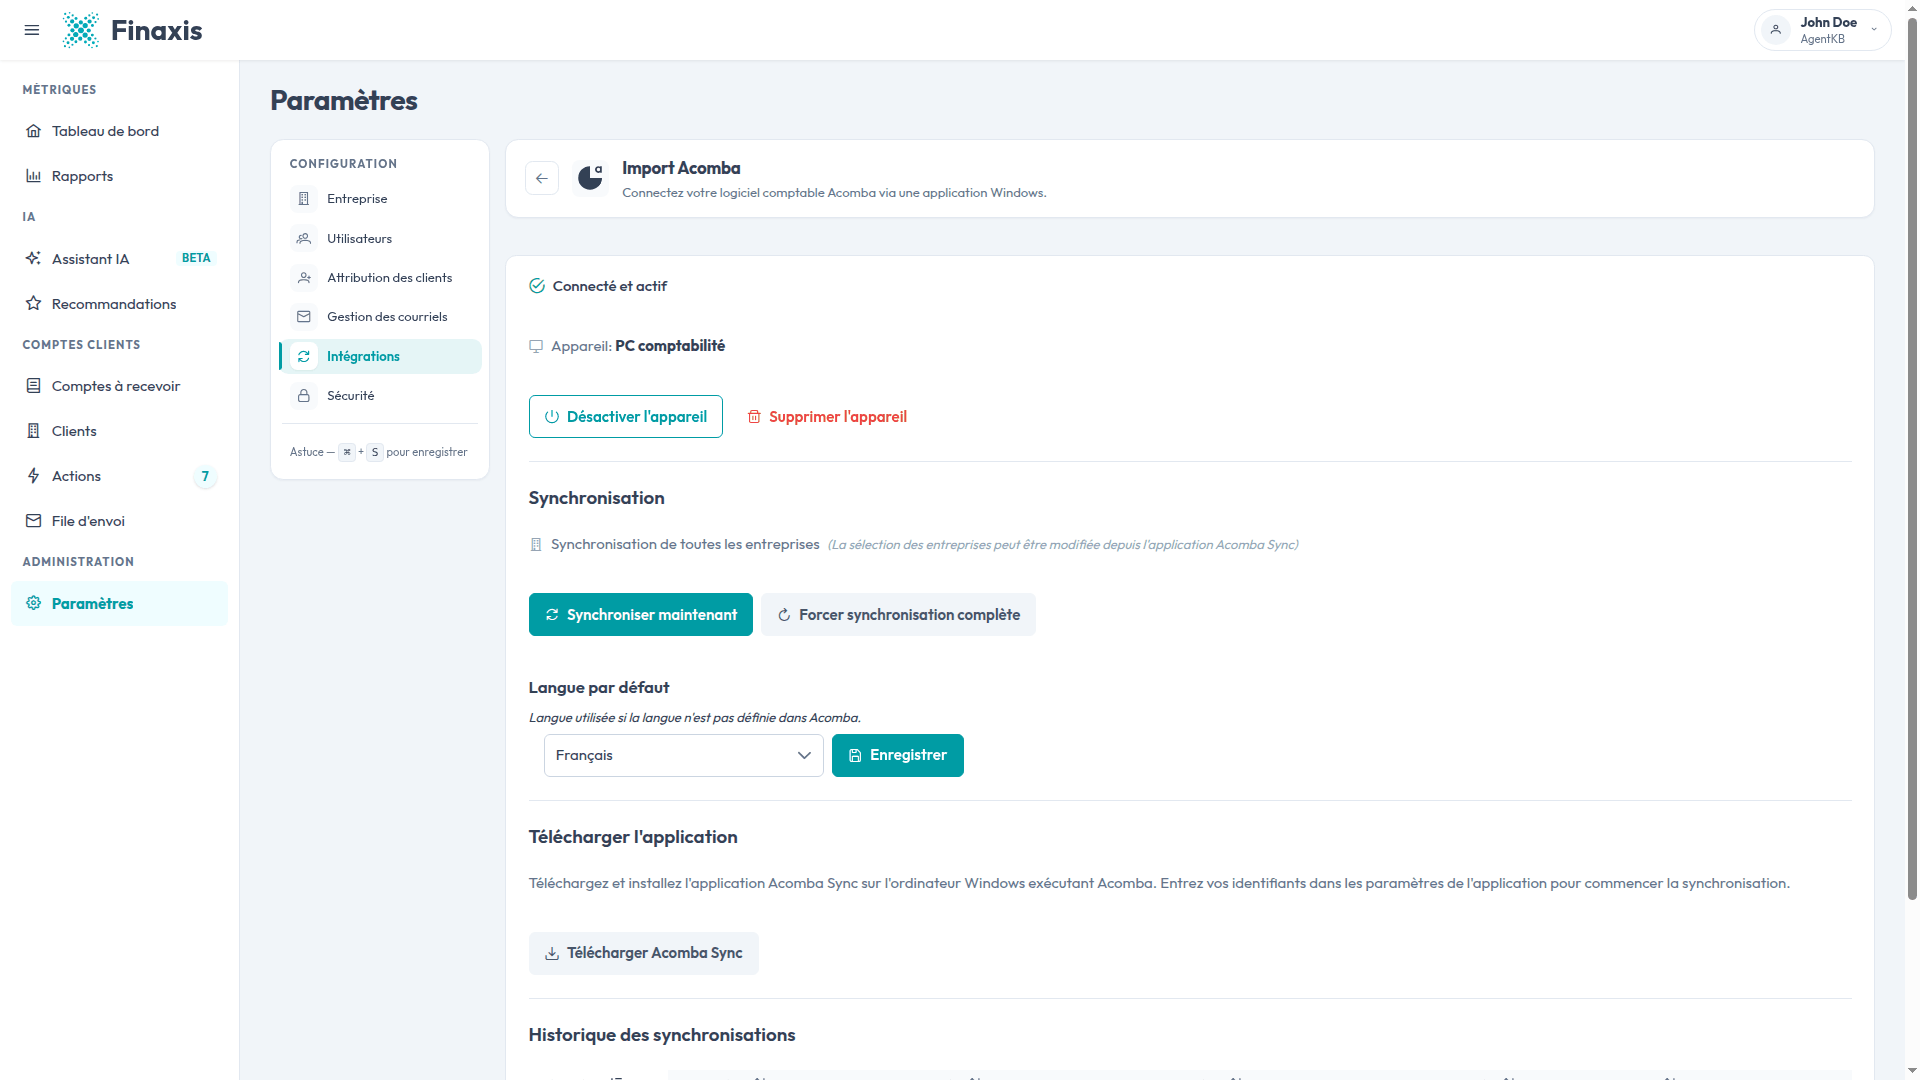Image resolution: width=1920 pixels, height=1080 pixels.
Task: Open the Français language dropdown
Action: tap(684, 756)
